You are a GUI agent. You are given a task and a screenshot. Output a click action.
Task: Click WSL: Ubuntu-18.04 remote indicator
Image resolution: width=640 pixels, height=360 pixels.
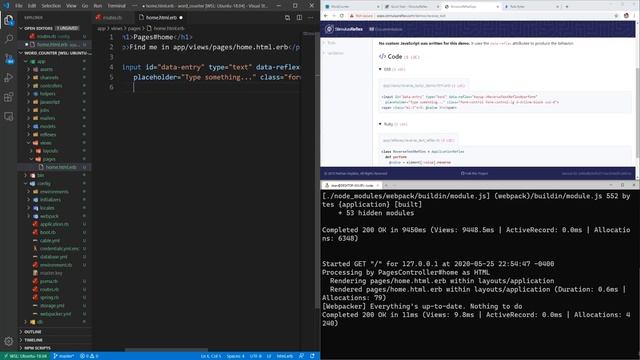coord(25,356)
